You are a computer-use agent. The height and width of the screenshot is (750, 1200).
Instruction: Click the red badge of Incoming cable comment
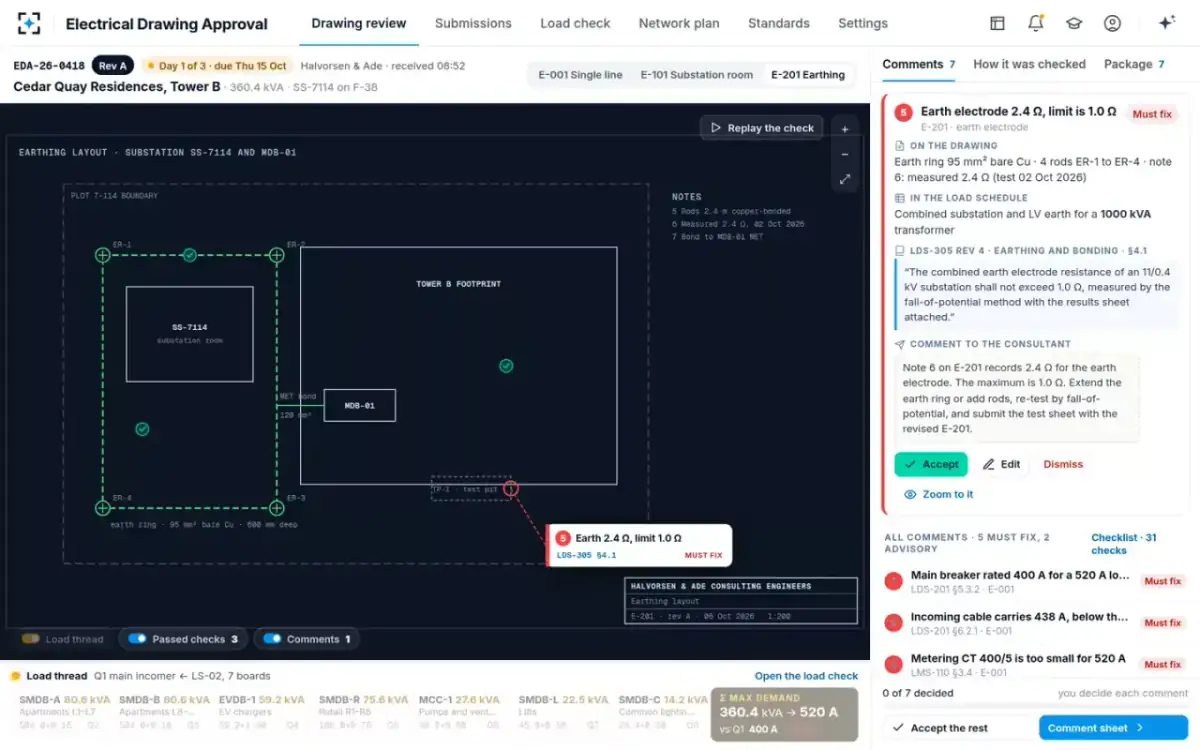(x=894, y=622)
